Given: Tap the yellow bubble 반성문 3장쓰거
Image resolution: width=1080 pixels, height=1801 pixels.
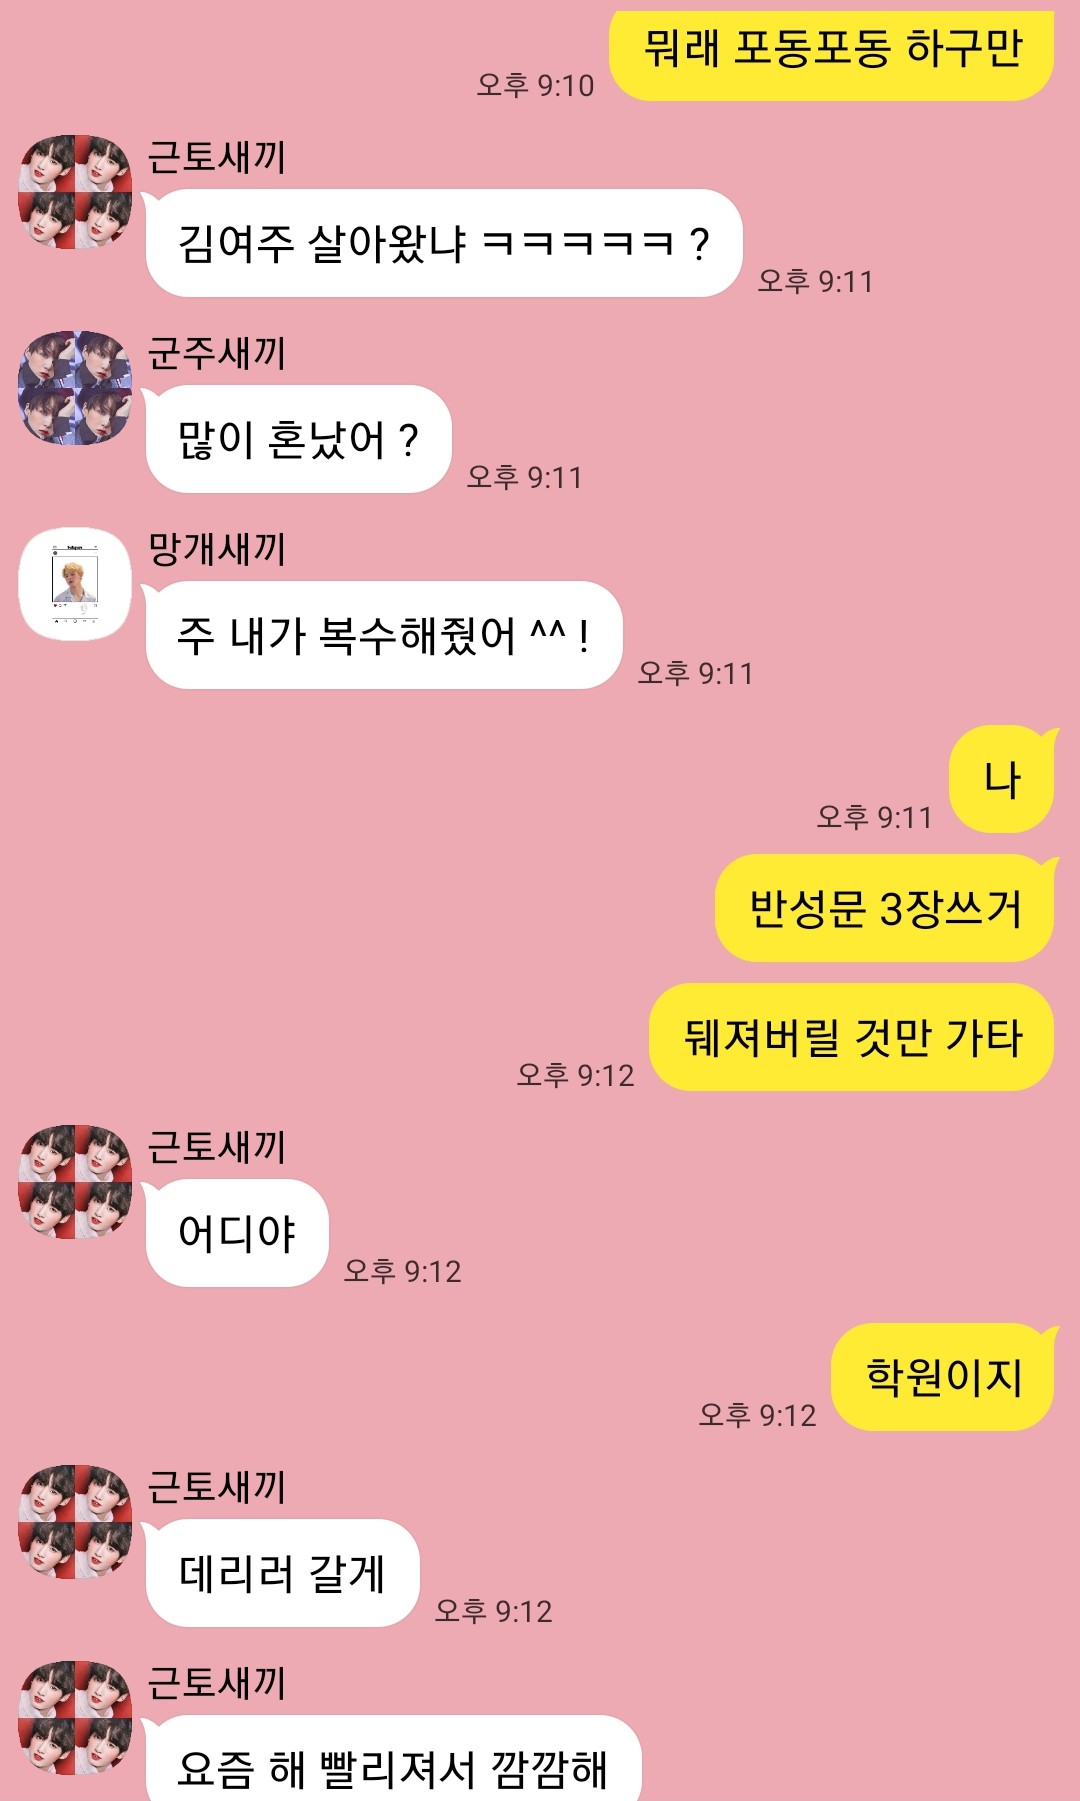Looking at the screenshot, I should (886, 908).
